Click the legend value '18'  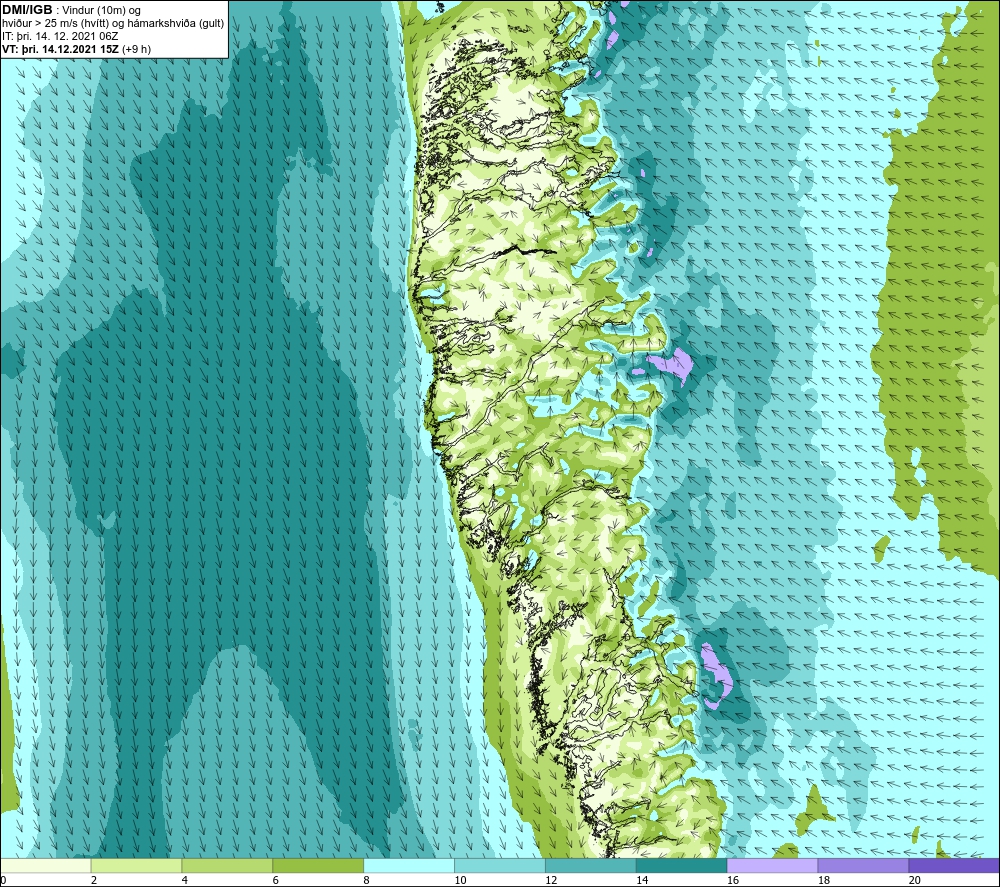(x=823, y=880)
